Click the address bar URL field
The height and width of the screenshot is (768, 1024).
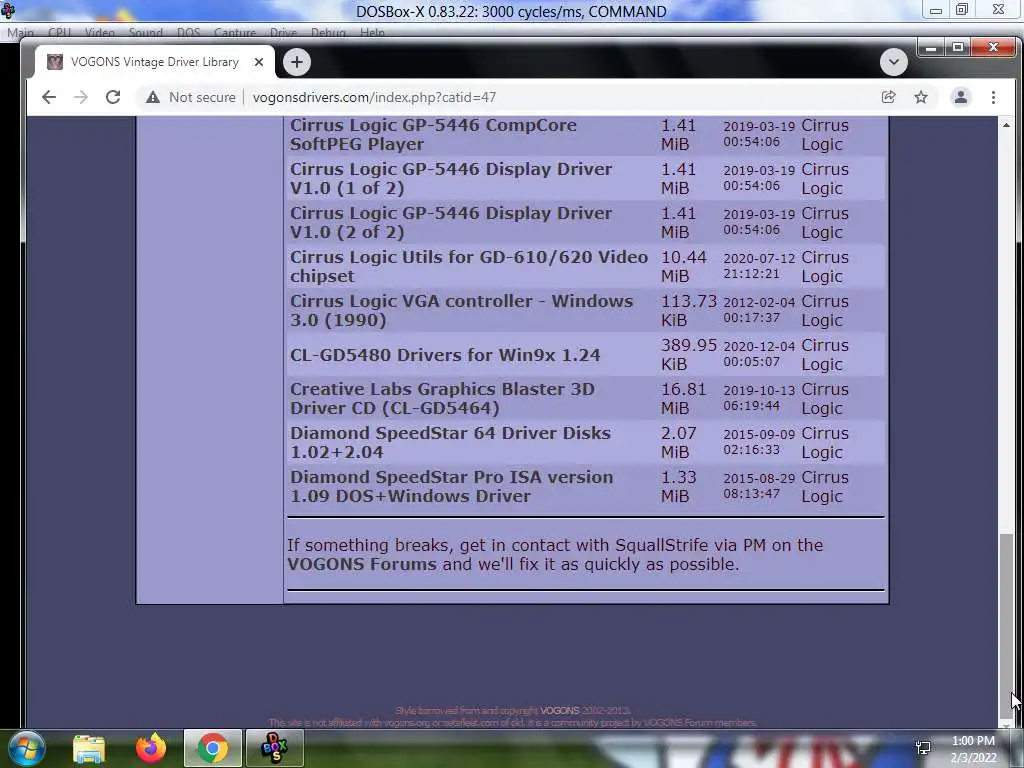(374, 97)
